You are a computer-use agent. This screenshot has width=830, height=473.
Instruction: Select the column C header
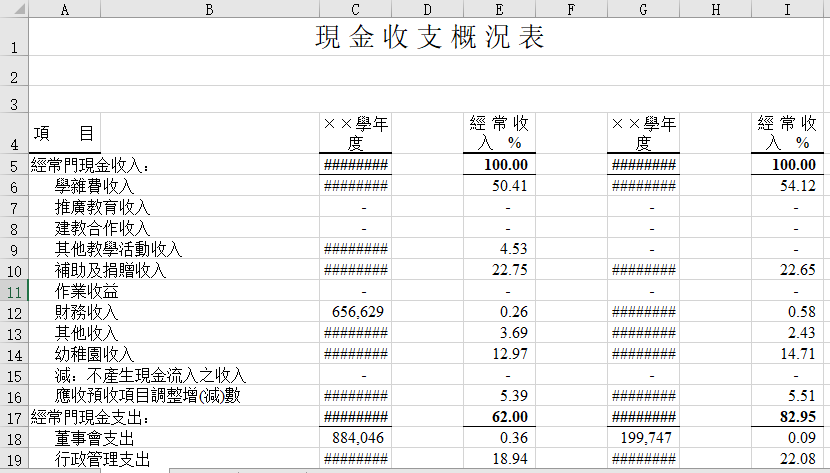click(x=355, y=9)
